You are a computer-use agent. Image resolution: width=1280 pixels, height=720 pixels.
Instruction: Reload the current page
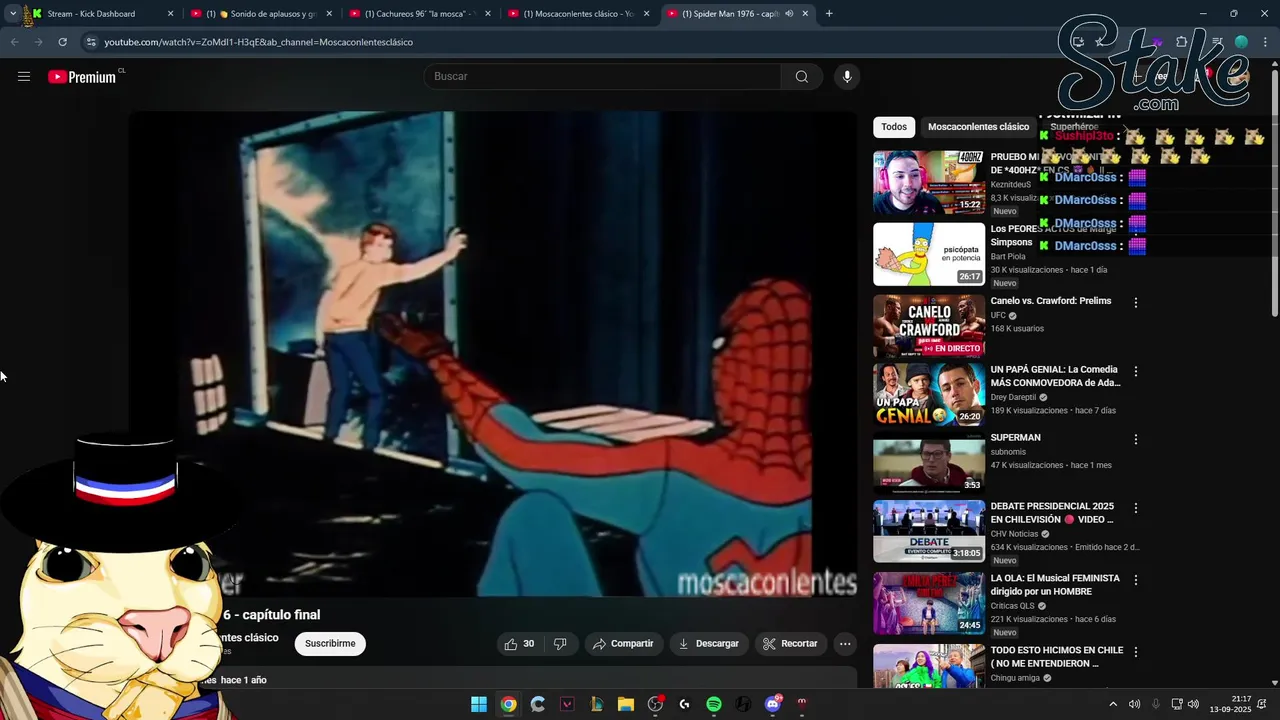click(62, 42)
